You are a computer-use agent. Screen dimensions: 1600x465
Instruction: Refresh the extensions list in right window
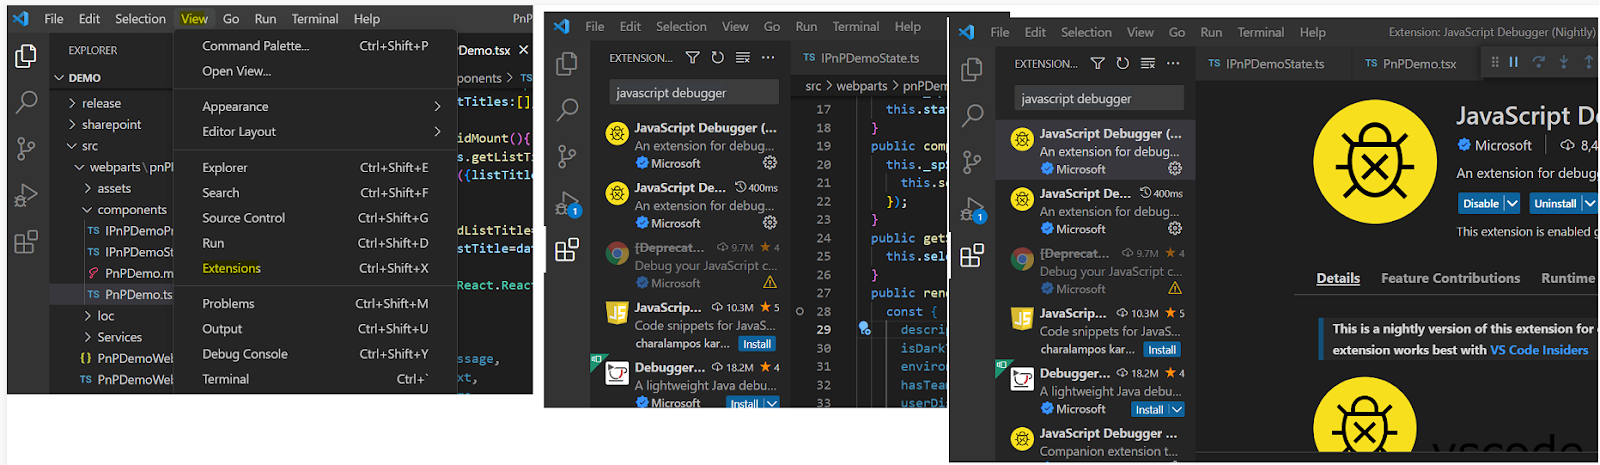[x=1122, y=64]
